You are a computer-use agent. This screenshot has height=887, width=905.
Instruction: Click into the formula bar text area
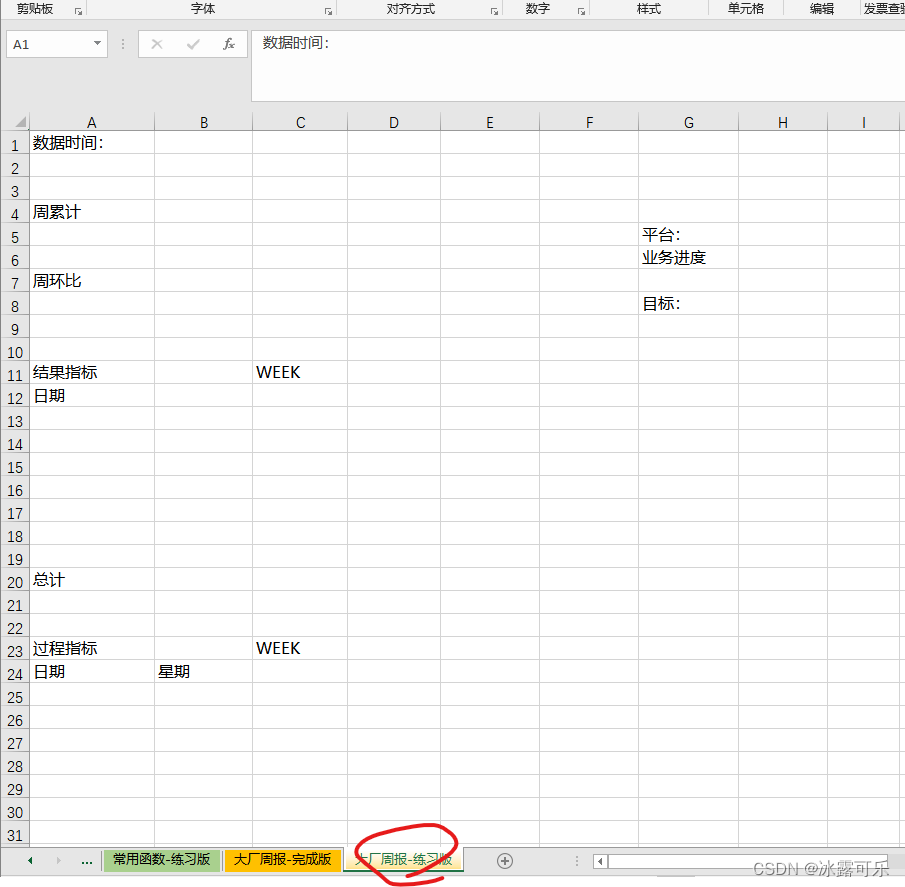(578, 66)
